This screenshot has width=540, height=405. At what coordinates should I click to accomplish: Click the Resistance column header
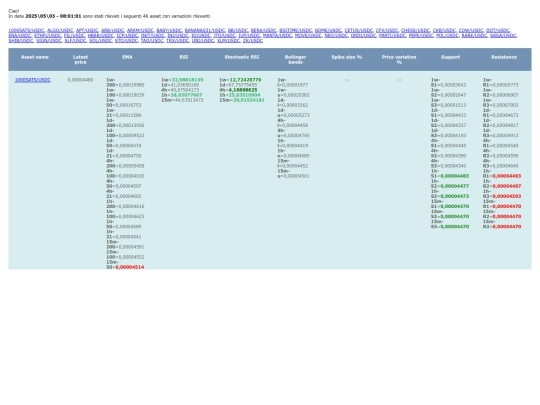(x=504, y=57)
